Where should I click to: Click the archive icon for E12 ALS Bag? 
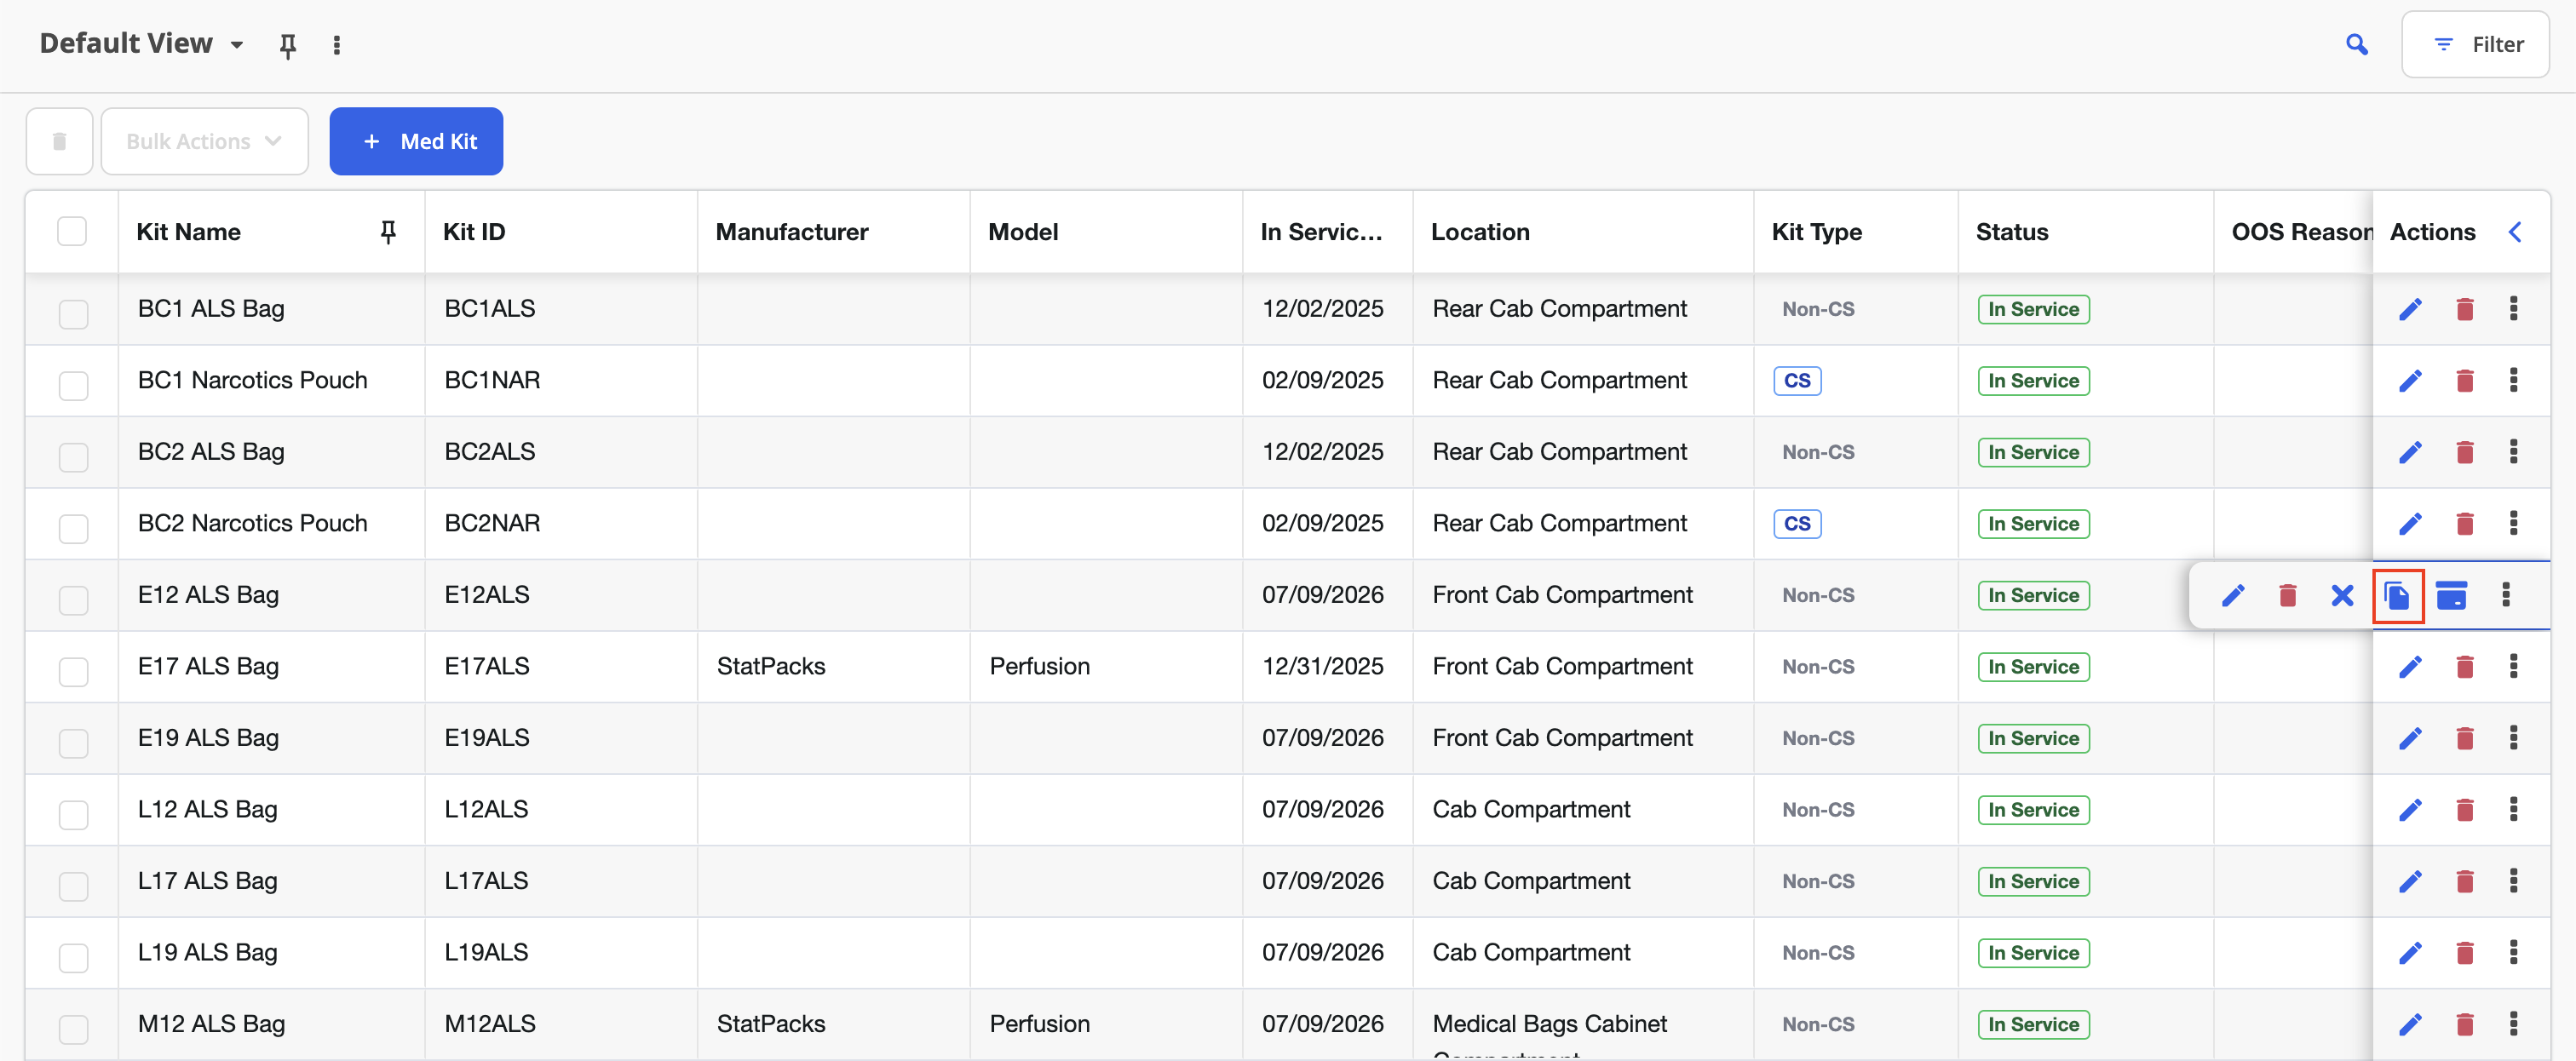(2451, 596)
